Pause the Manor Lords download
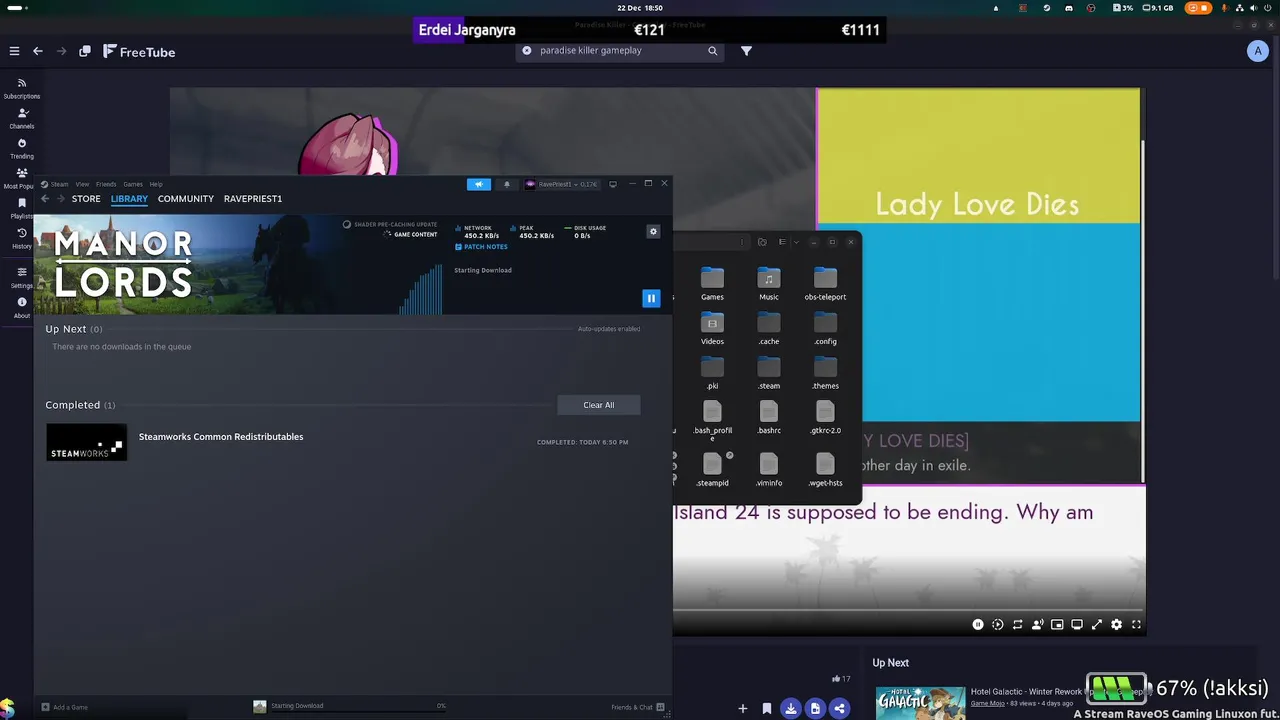Screen dimensions: 1280x720 [651, 298]
